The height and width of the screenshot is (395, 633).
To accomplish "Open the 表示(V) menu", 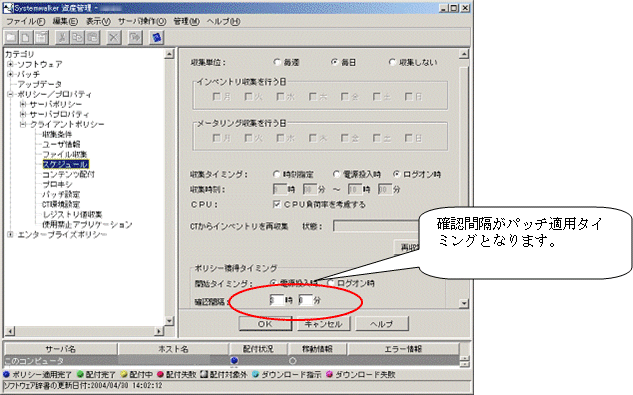I will coord(98,21).
